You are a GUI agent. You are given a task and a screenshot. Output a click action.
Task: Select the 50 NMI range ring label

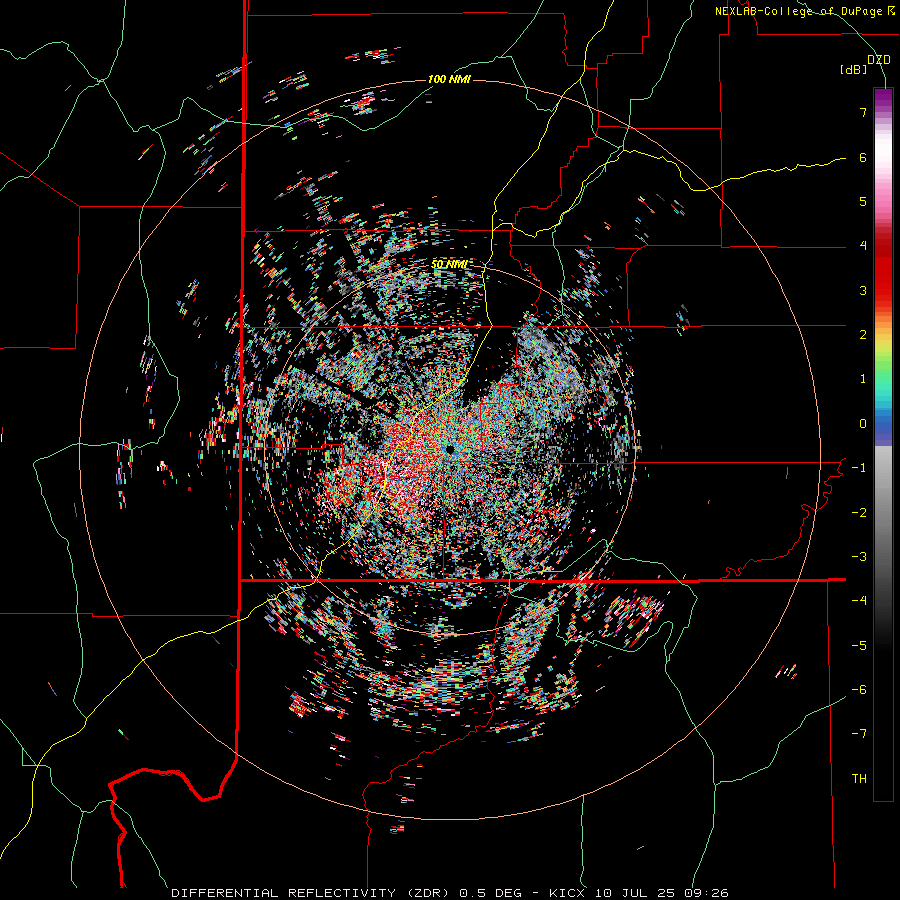[x=449, y=264]
